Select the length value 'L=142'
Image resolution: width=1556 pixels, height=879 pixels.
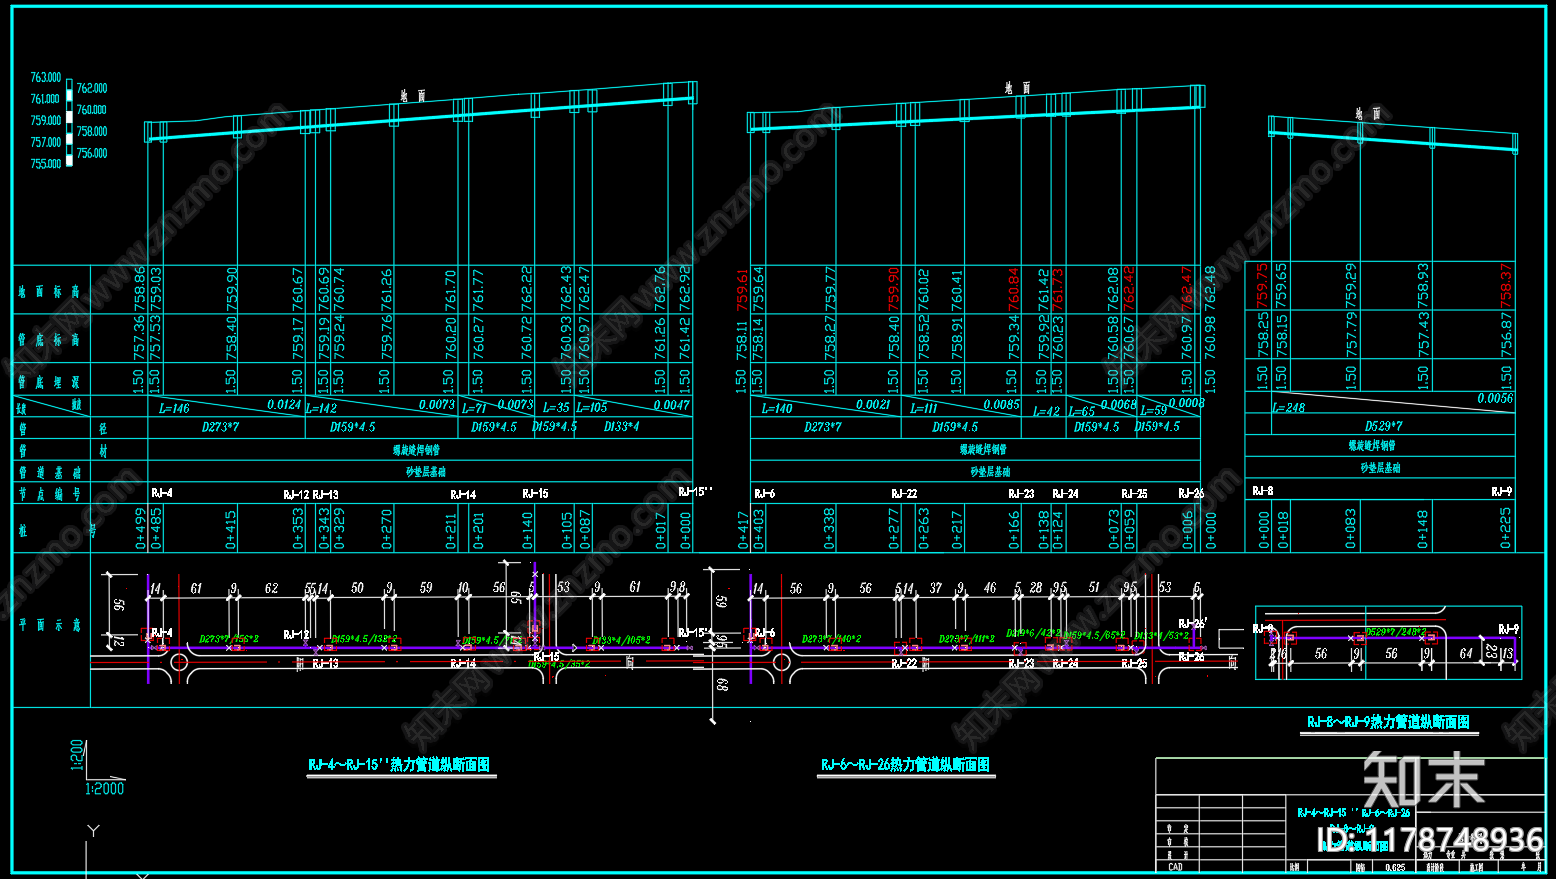coord(321,408)
